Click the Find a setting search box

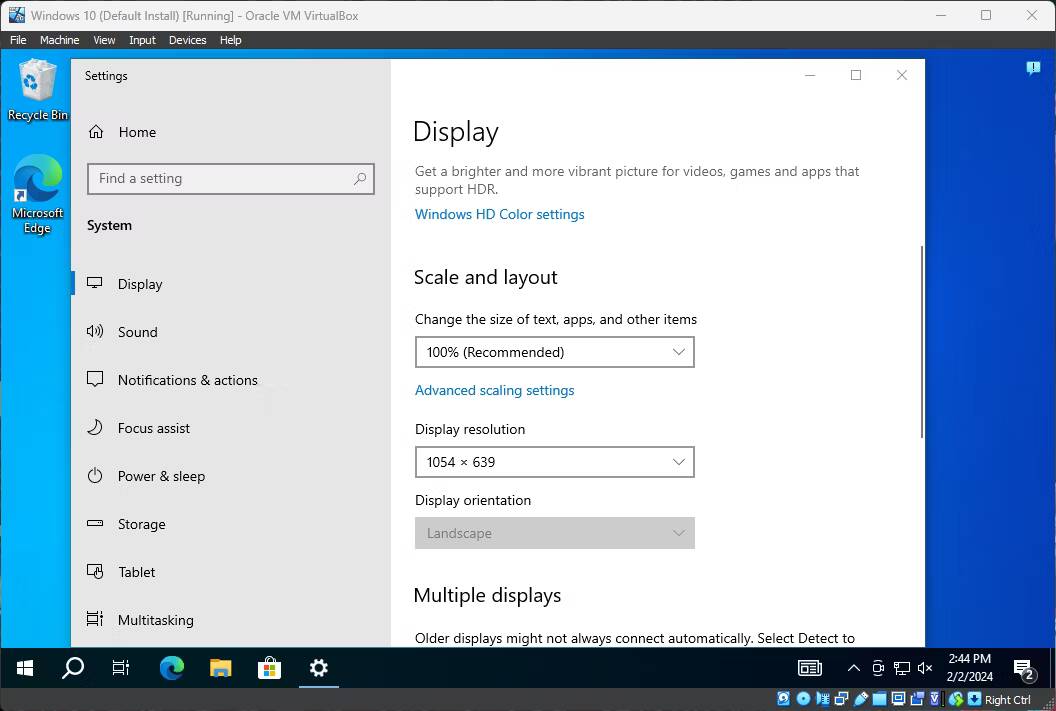230,178
